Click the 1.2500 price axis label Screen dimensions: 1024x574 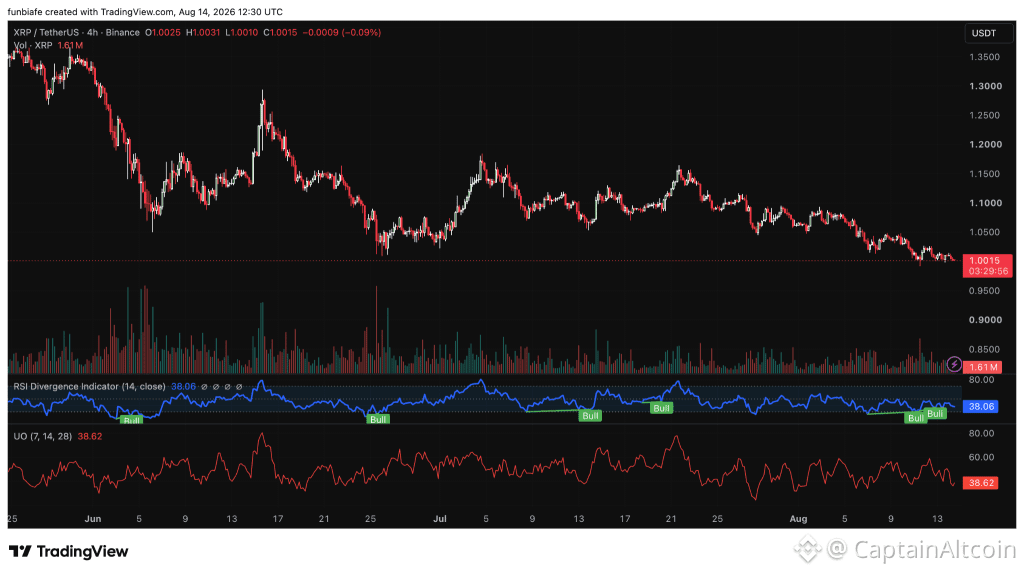(x=985, y=116)
